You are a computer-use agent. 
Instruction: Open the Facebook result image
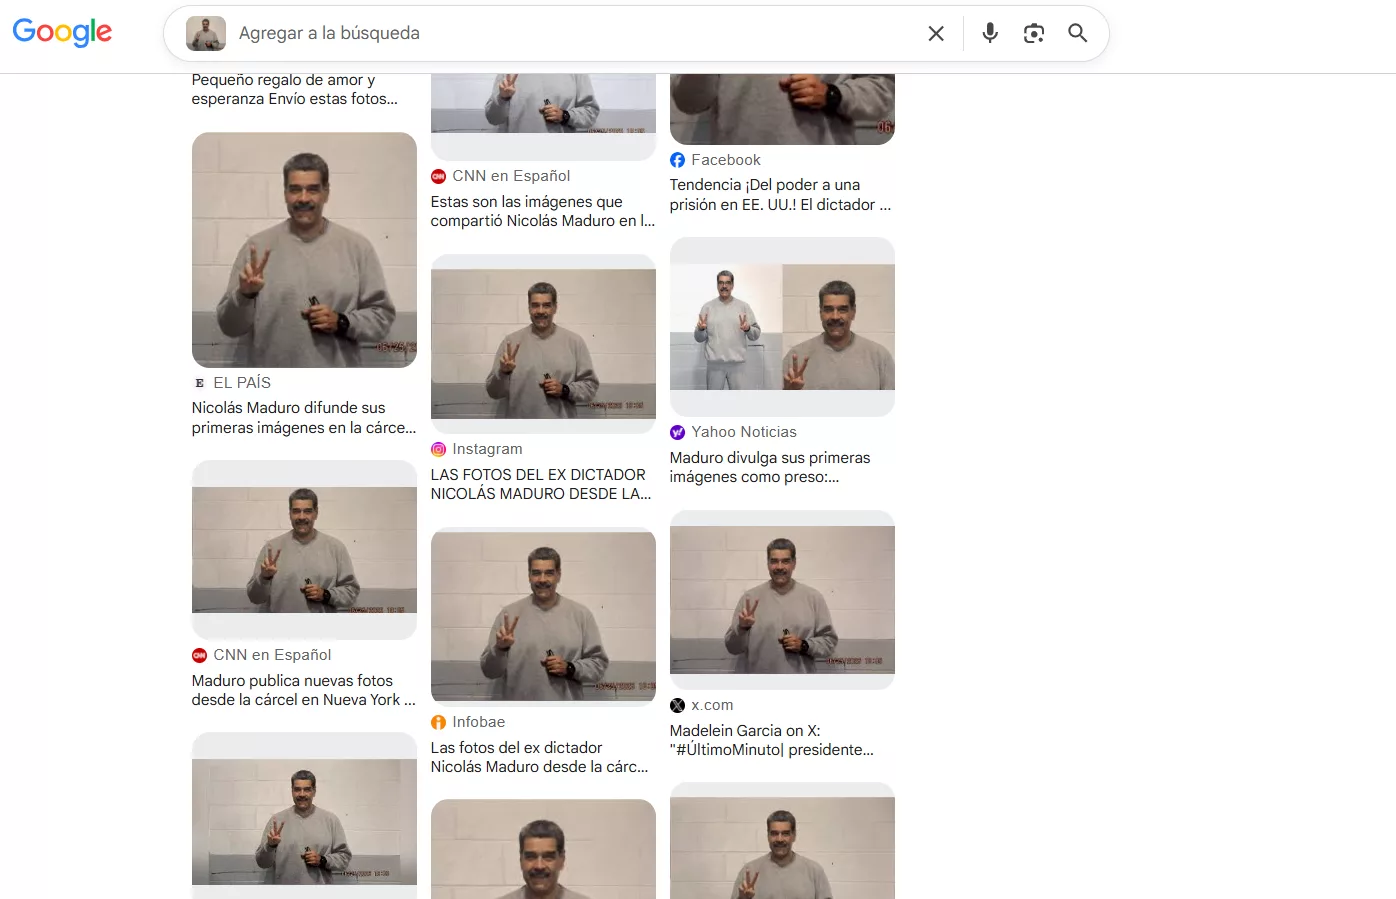(782, 109)
